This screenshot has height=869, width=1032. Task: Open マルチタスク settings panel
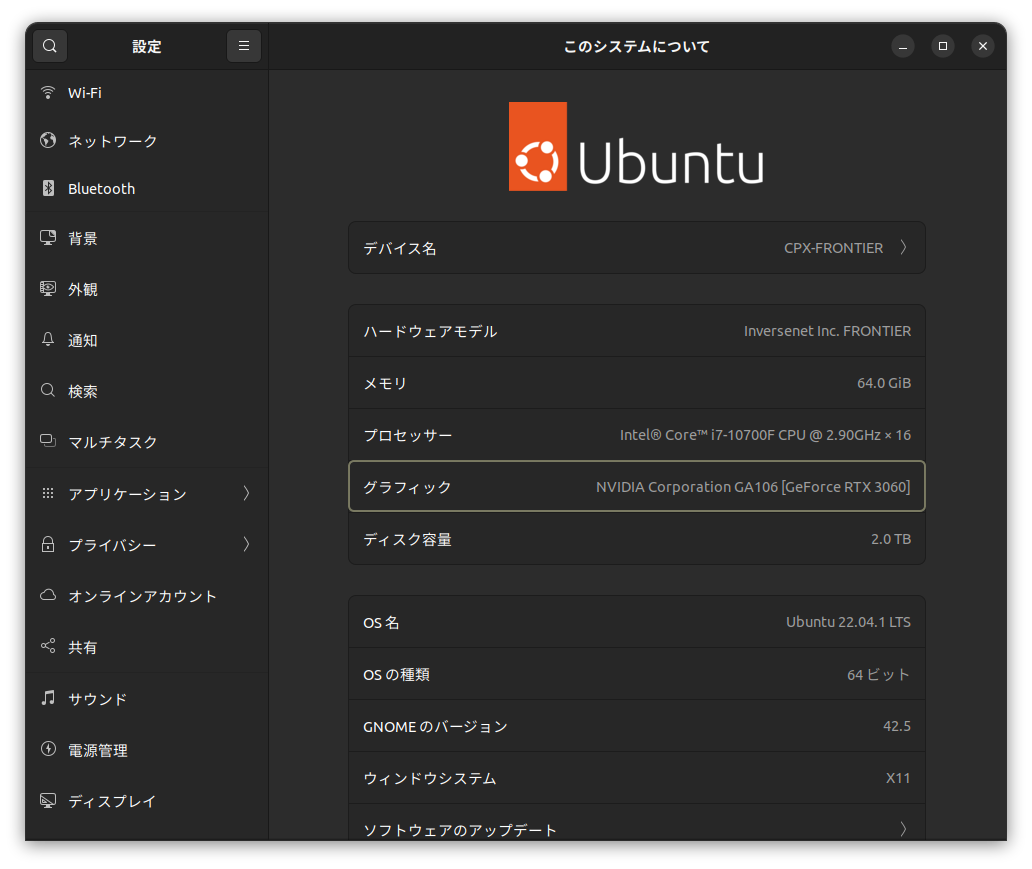[x=147, y=442]
